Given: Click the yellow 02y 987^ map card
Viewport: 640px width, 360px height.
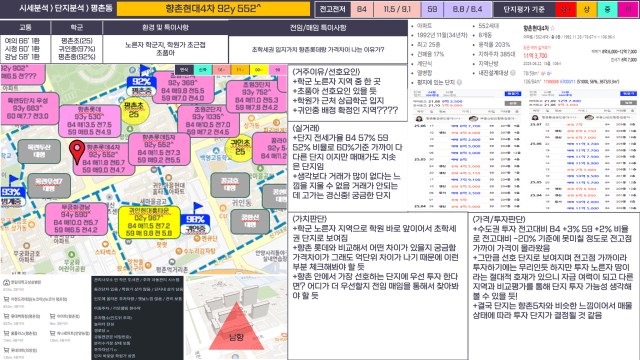Looking at the screenshot, I should tap(149, 222).
